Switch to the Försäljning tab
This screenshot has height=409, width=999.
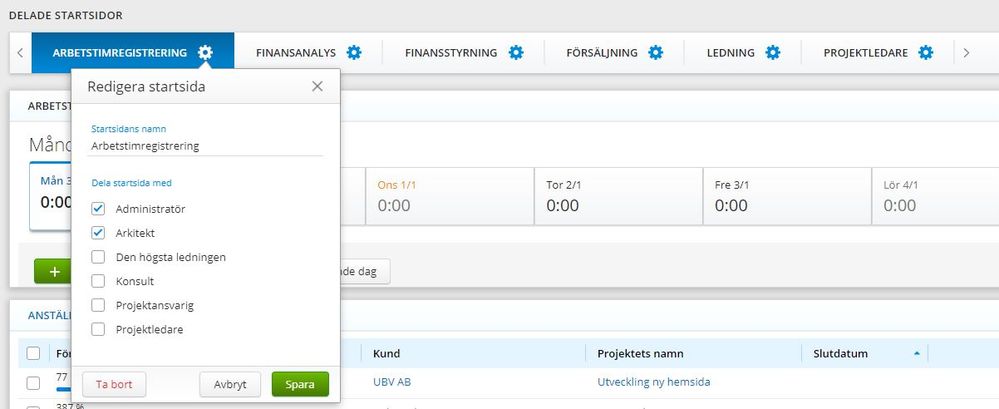click(x=602, y=53)
